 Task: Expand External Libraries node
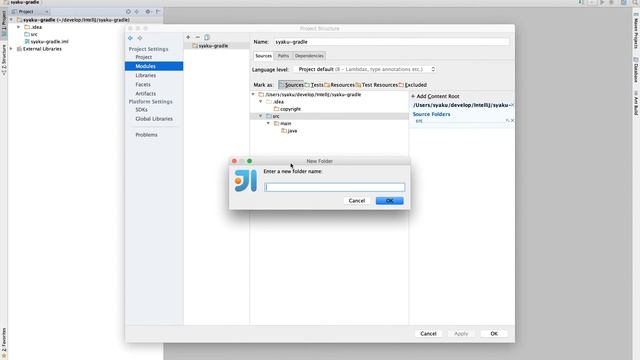[x=11, y=49]
